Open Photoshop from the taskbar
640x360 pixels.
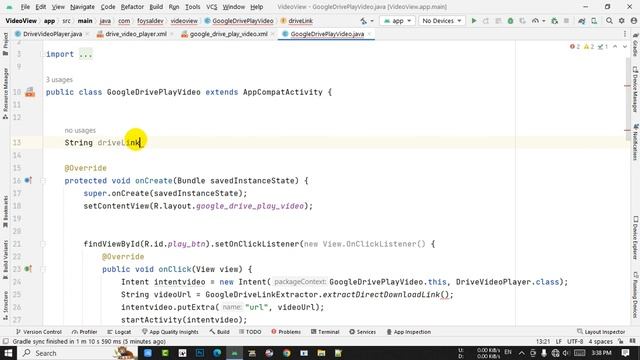tap(200, 353)
